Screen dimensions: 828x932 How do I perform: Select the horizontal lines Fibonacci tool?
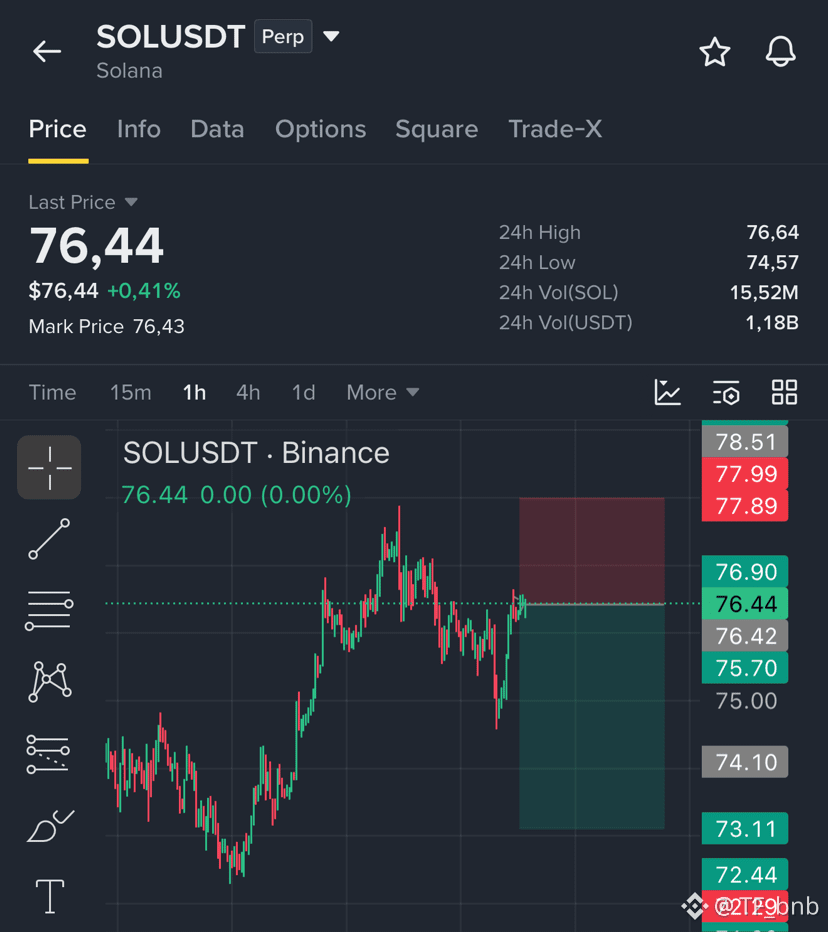click(49, 610)
